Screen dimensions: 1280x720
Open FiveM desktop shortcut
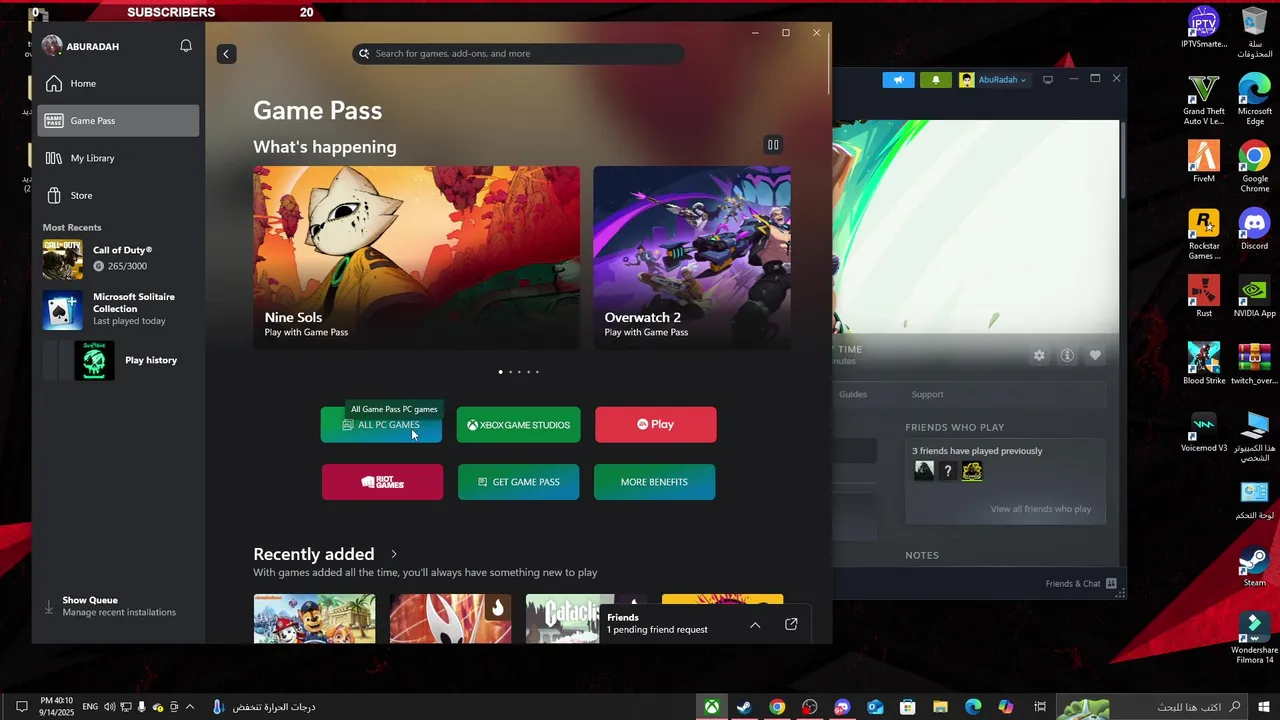[1204, 161]
